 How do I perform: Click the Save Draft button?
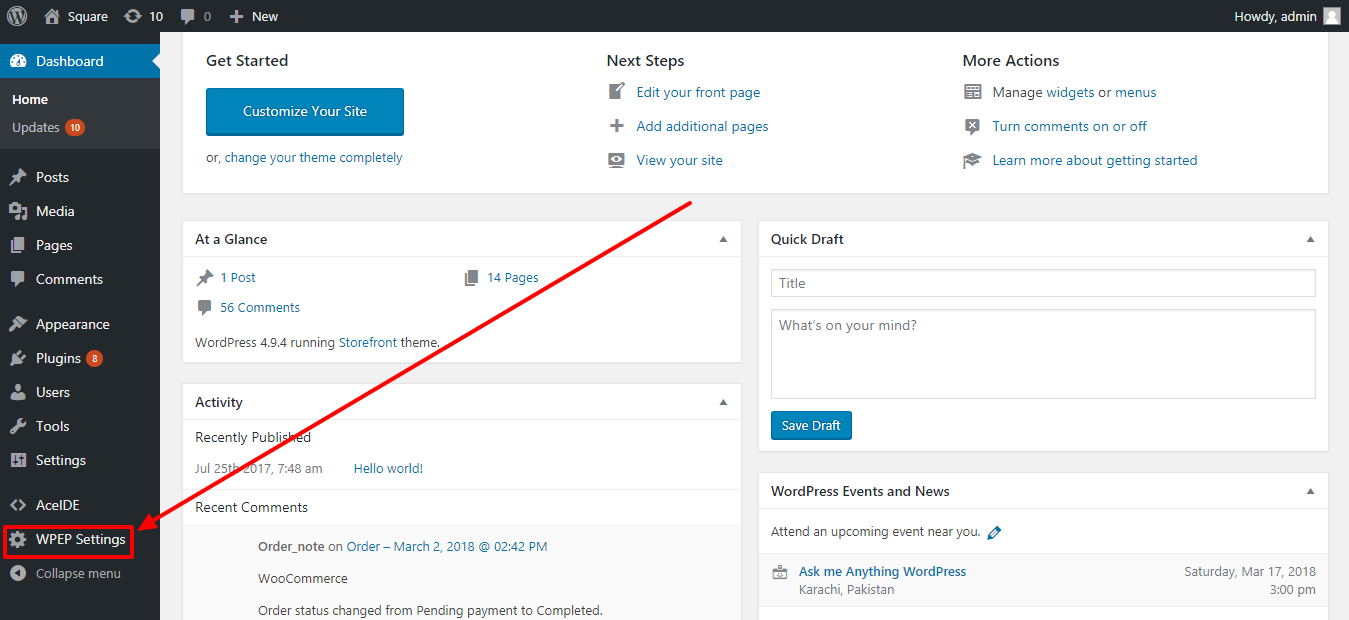coord(811,425)
